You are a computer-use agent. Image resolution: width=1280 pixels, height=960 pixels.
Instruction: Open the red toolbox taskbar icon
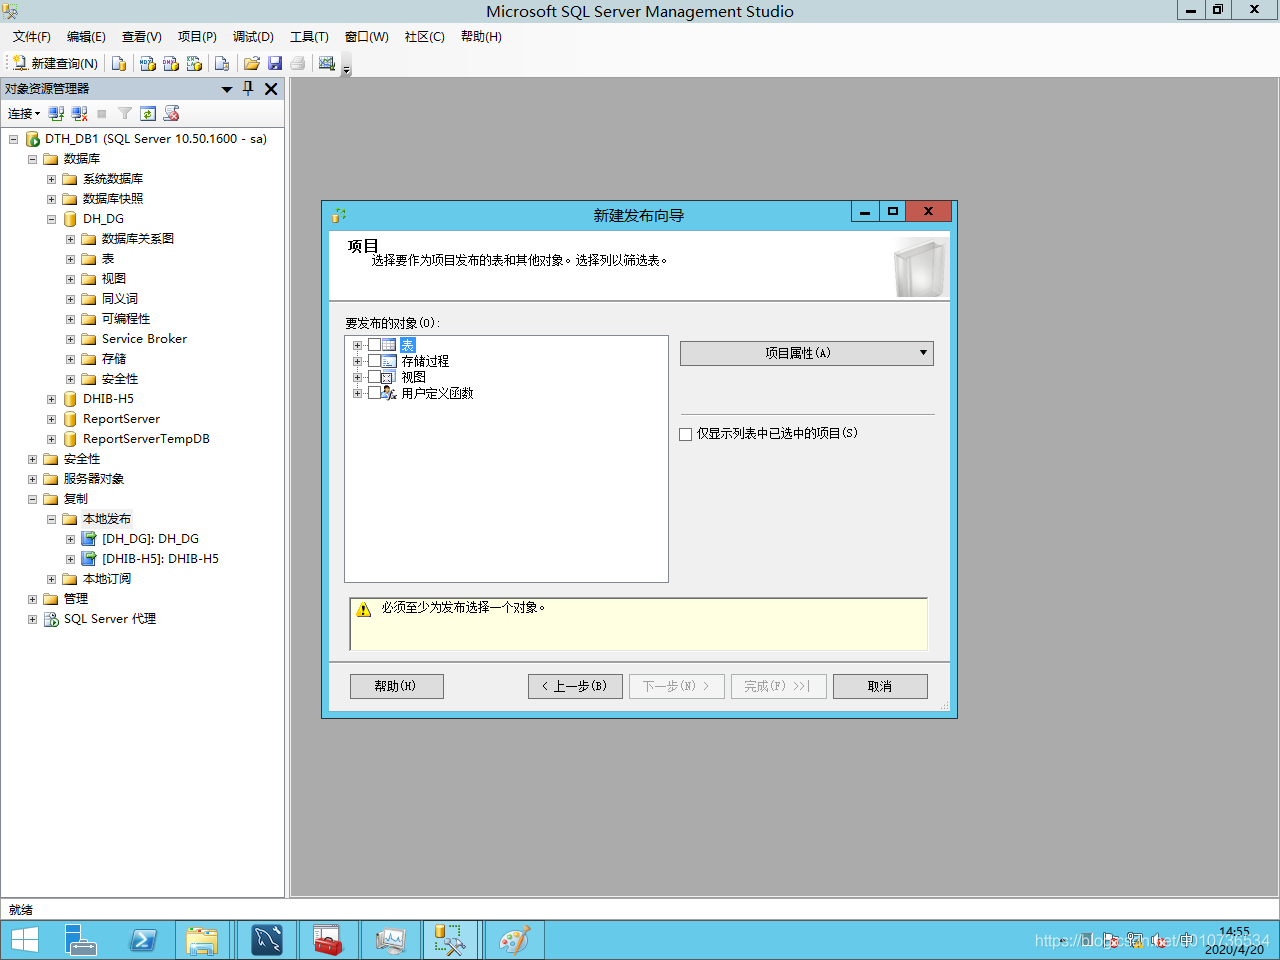[x=328, y=940]
